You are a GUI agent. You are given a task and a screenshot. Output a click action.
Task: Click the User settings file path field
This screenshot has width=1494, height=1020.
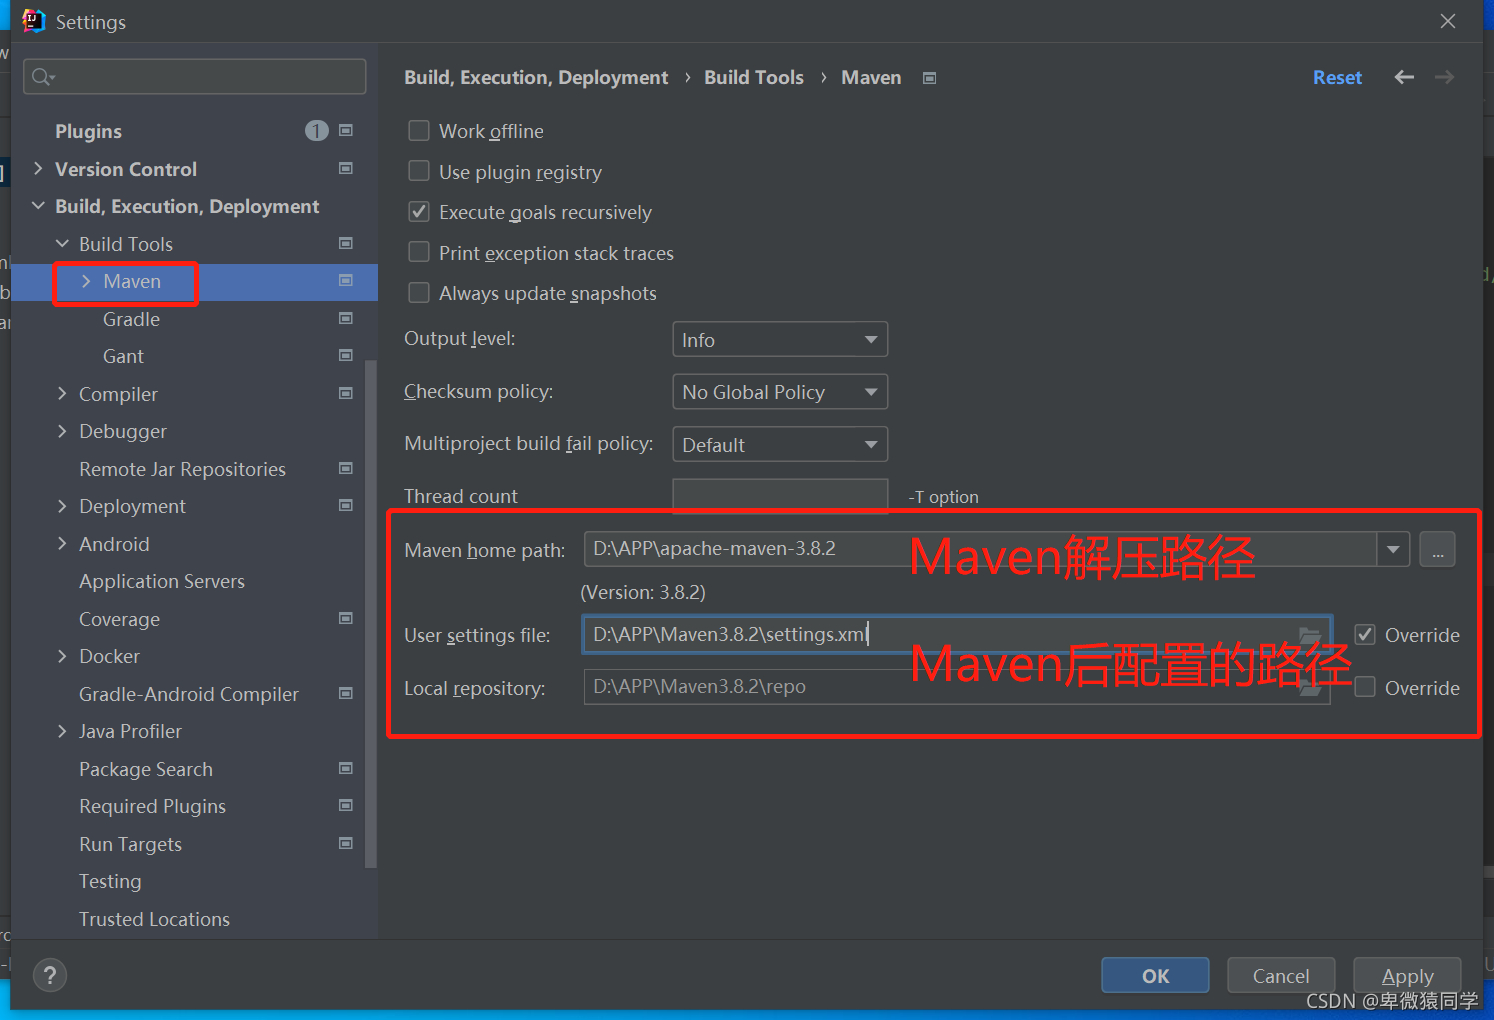(957, 635)
